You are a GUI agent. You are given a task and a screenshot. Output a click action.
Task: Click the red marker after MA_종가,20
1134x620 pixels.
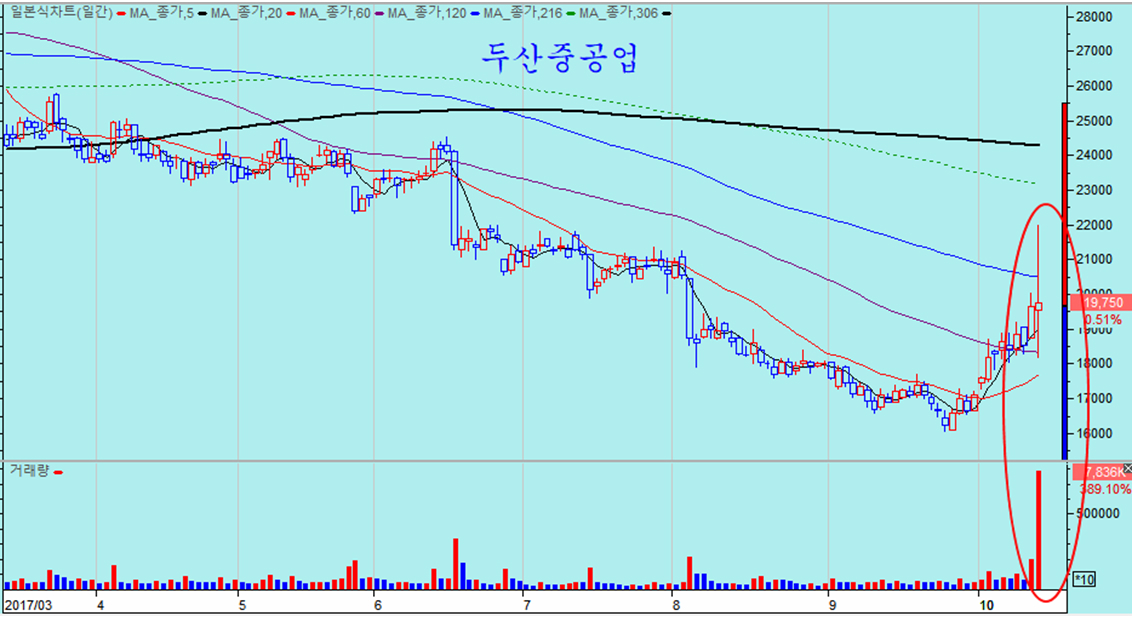(x=289, y=13)
